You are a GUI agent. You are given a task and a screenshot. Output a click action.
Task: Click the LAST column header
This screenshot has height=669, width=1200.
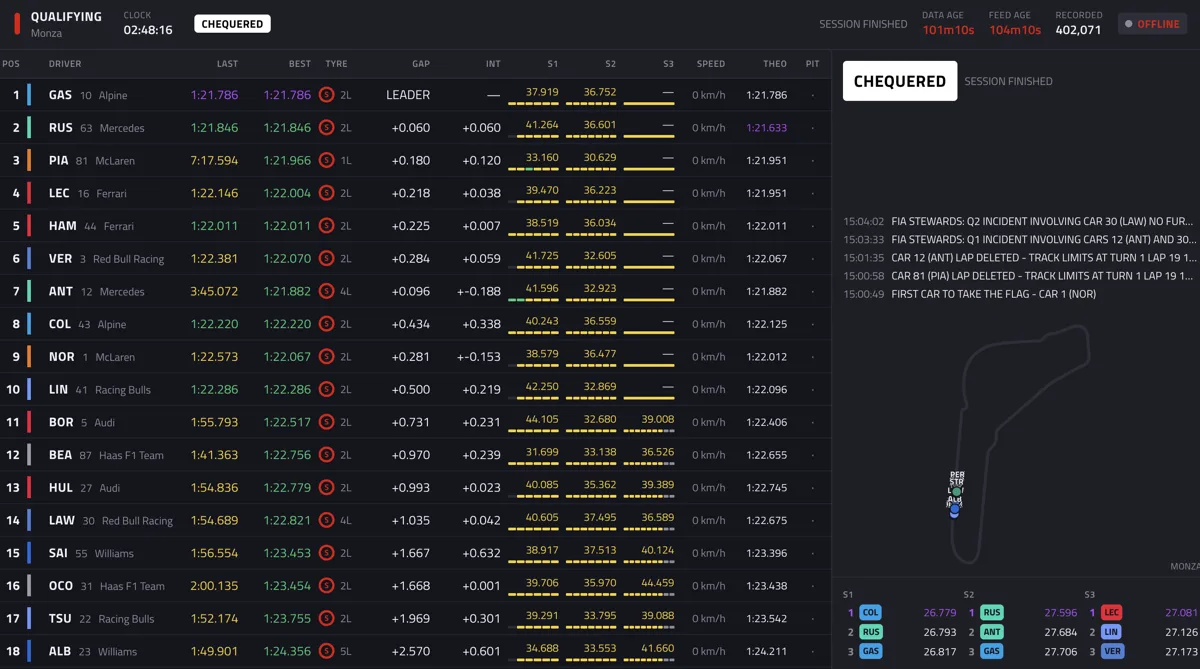click(x=227, y=64)
